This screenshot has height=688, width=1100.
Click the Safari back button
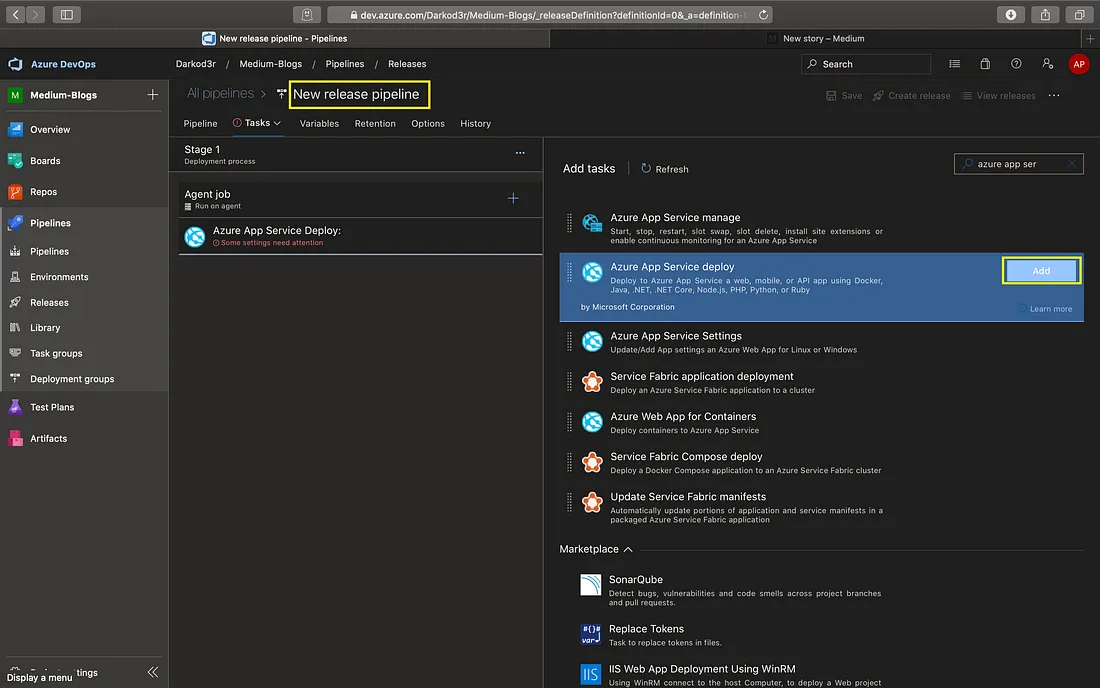click(15, 15)
